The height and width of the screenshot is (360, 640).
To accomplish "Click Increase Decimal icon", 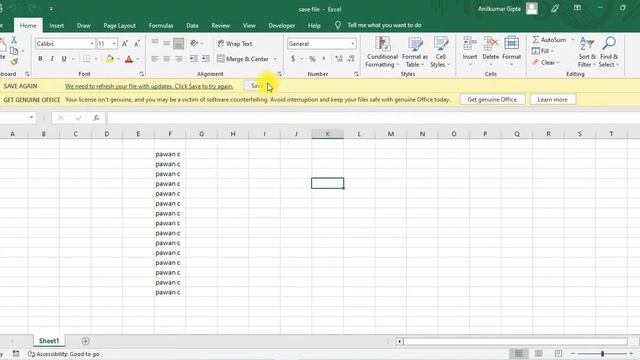I will click(x=338, y=59).
